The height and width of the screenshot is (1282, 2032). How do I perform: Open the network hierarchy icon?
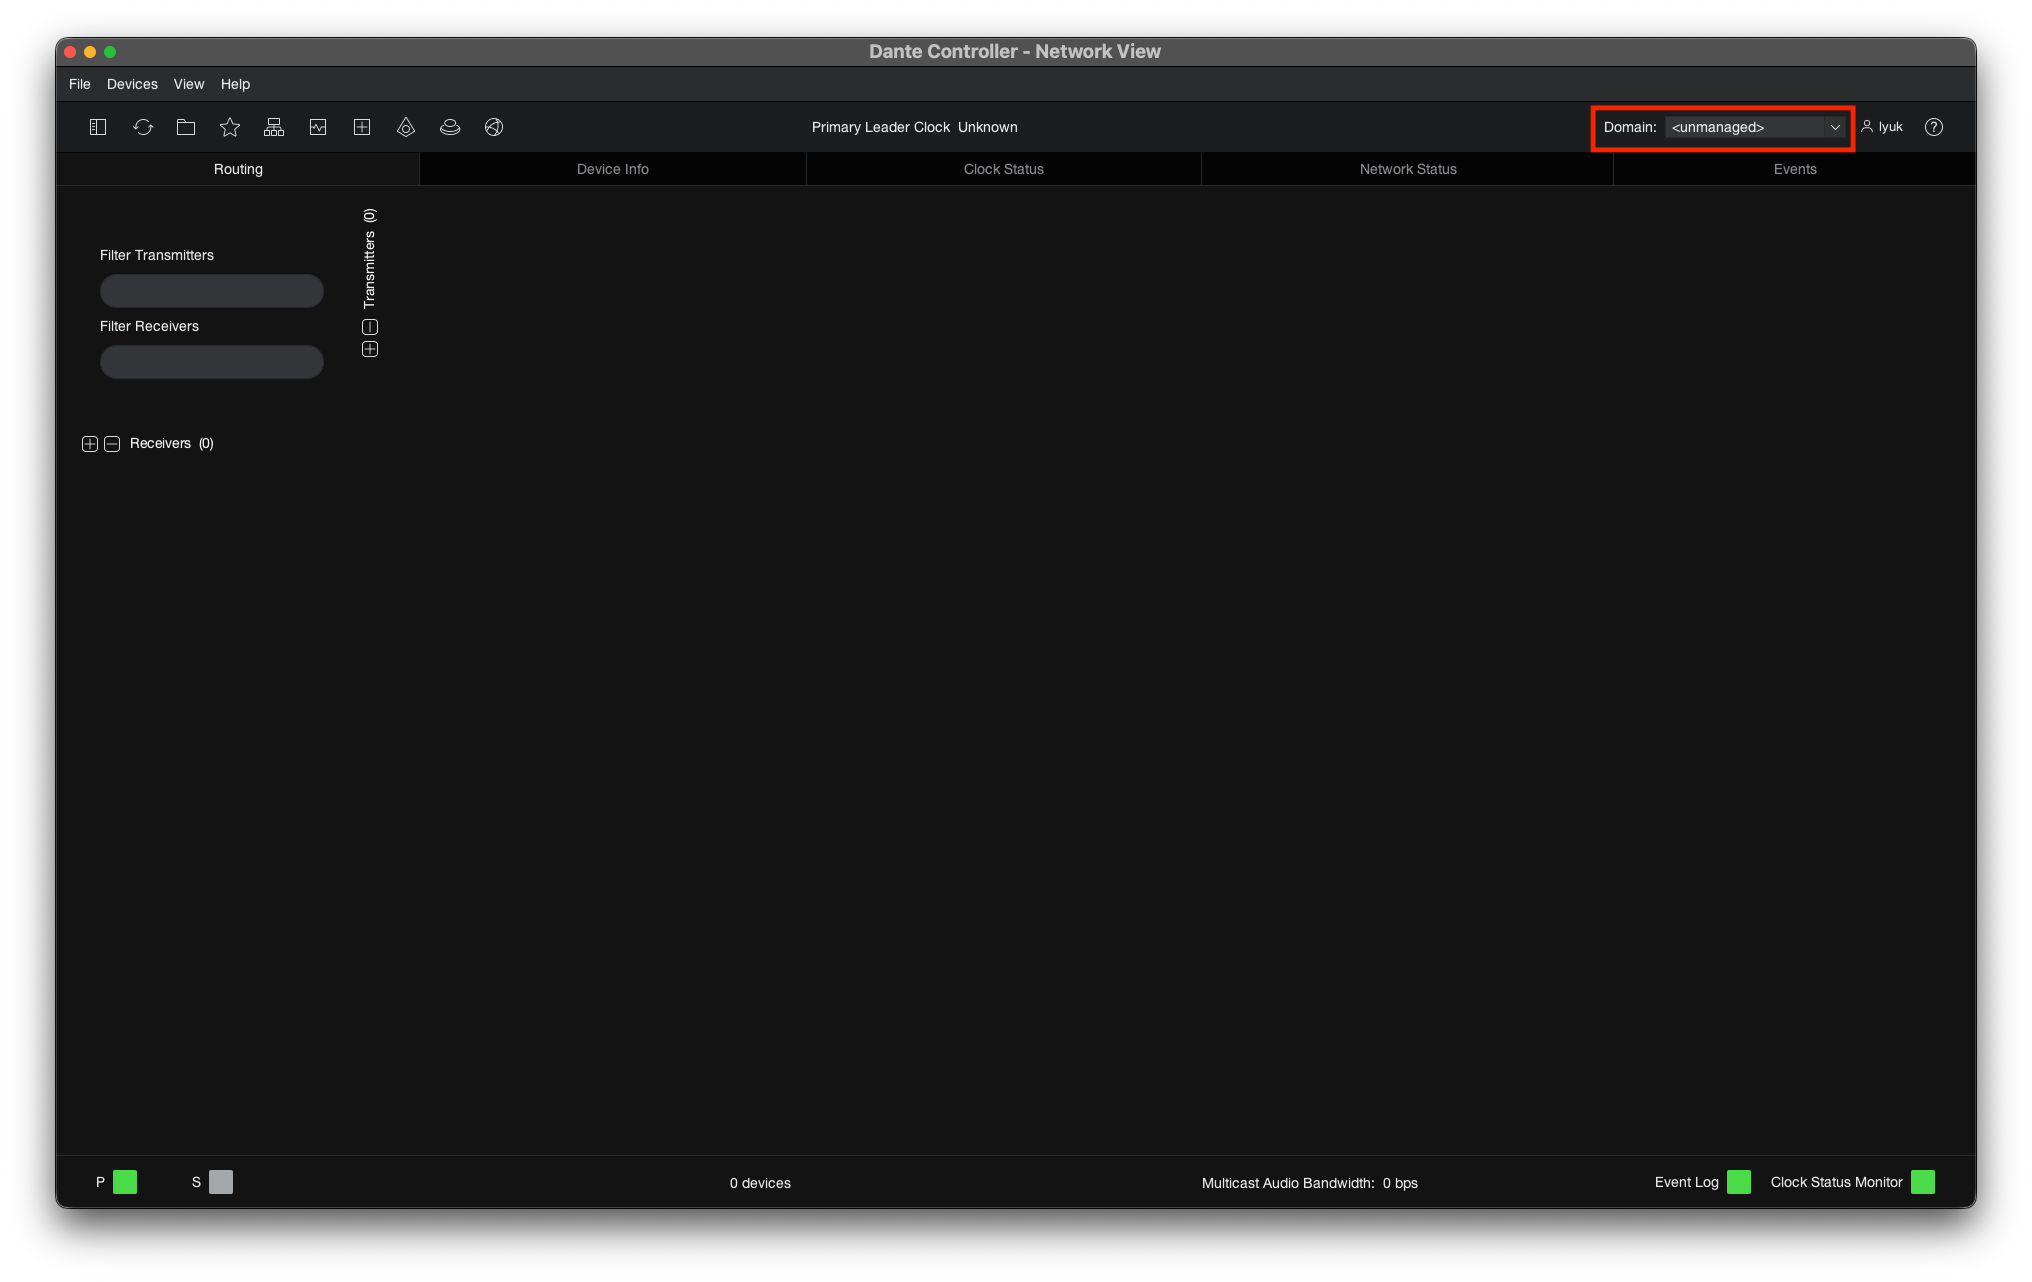[x=274, y=127]
